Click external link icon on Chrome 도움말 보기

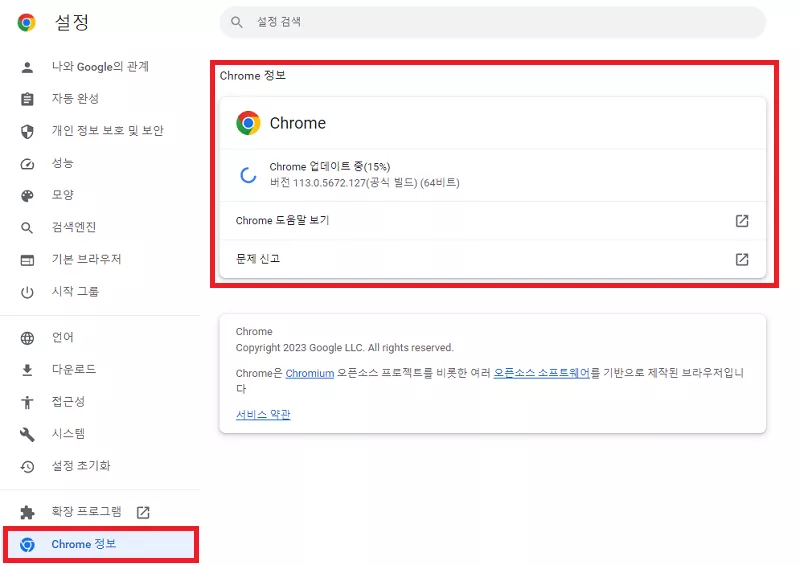click(742, 221)
